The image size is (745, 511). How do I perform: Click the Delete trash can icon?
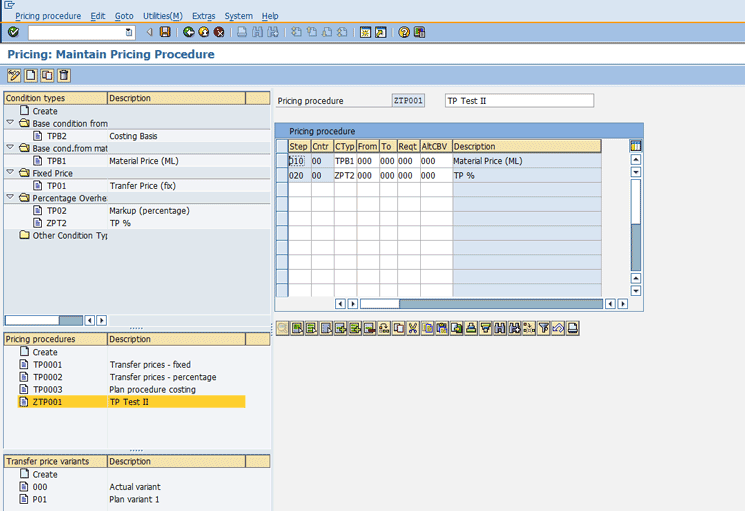(64, 75)
